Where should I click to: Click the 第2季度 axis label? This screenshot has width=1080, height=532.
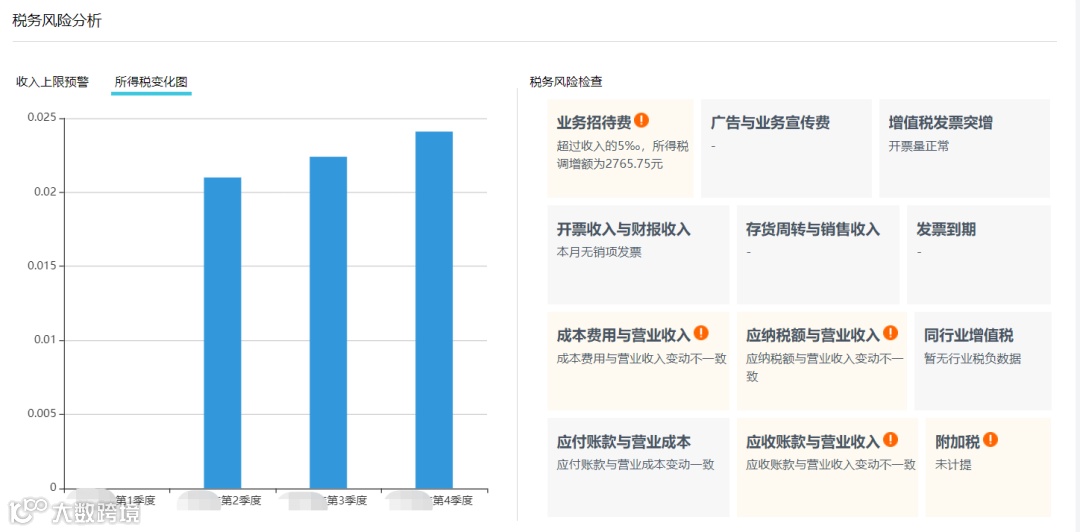point(240,500)
